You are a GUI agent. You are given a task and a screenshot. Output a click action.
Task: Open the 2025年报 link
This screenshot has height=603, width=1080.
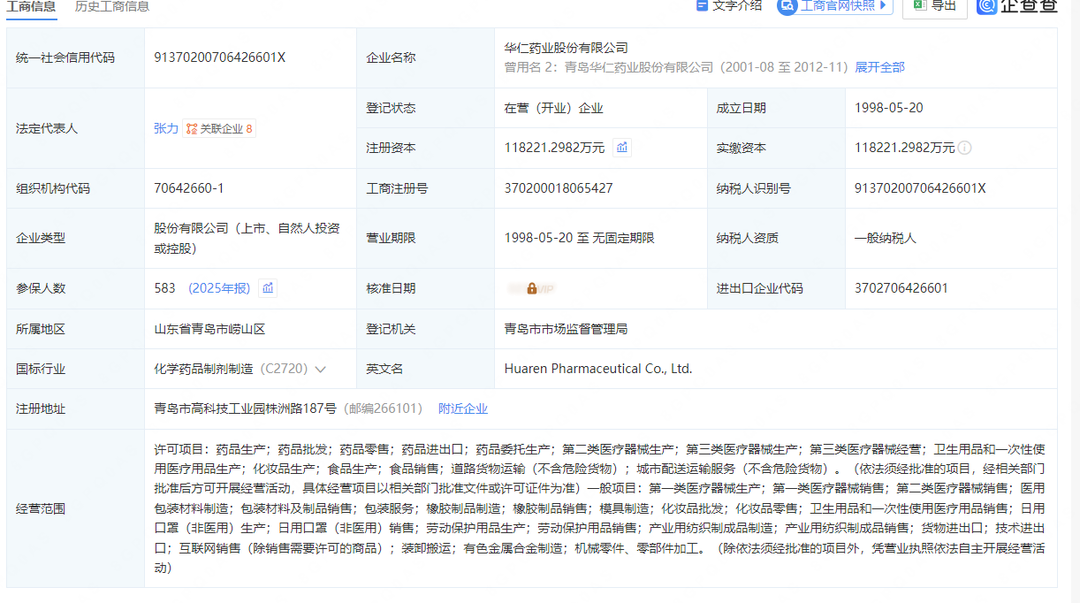(x=219, y=288)
